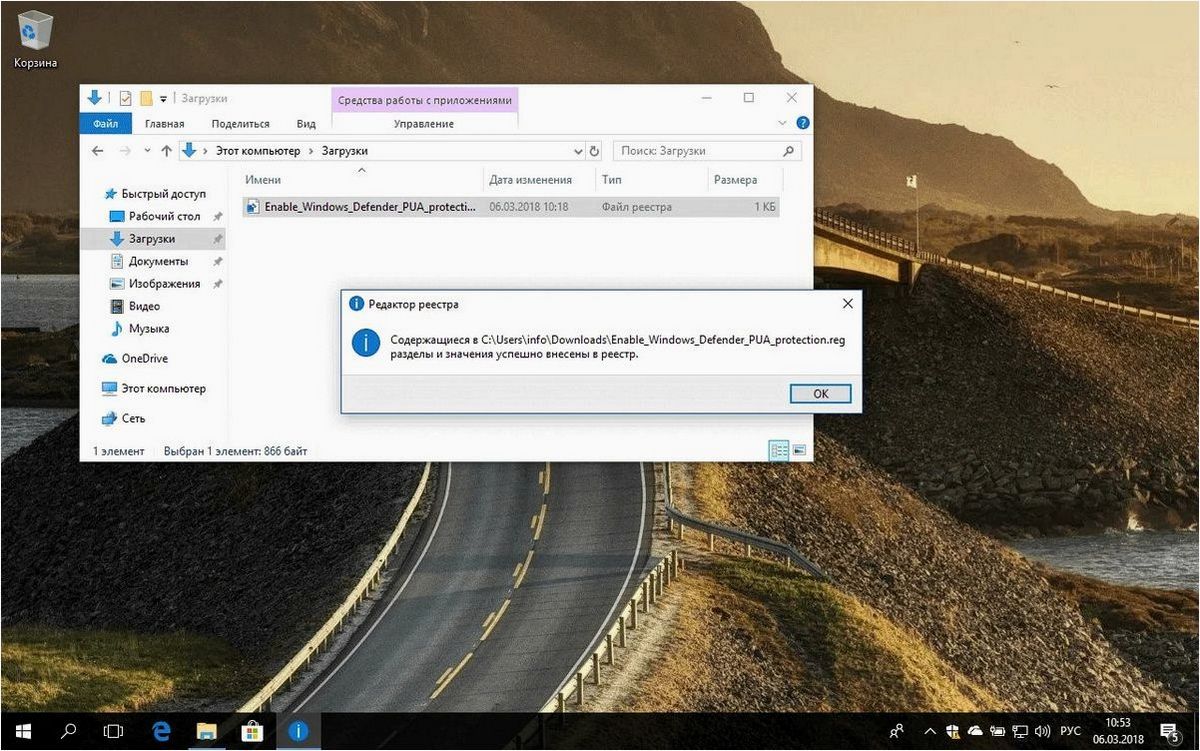Click the Properties quick access icon
This screenshot has height=751, width=1200.
point(125,98)
